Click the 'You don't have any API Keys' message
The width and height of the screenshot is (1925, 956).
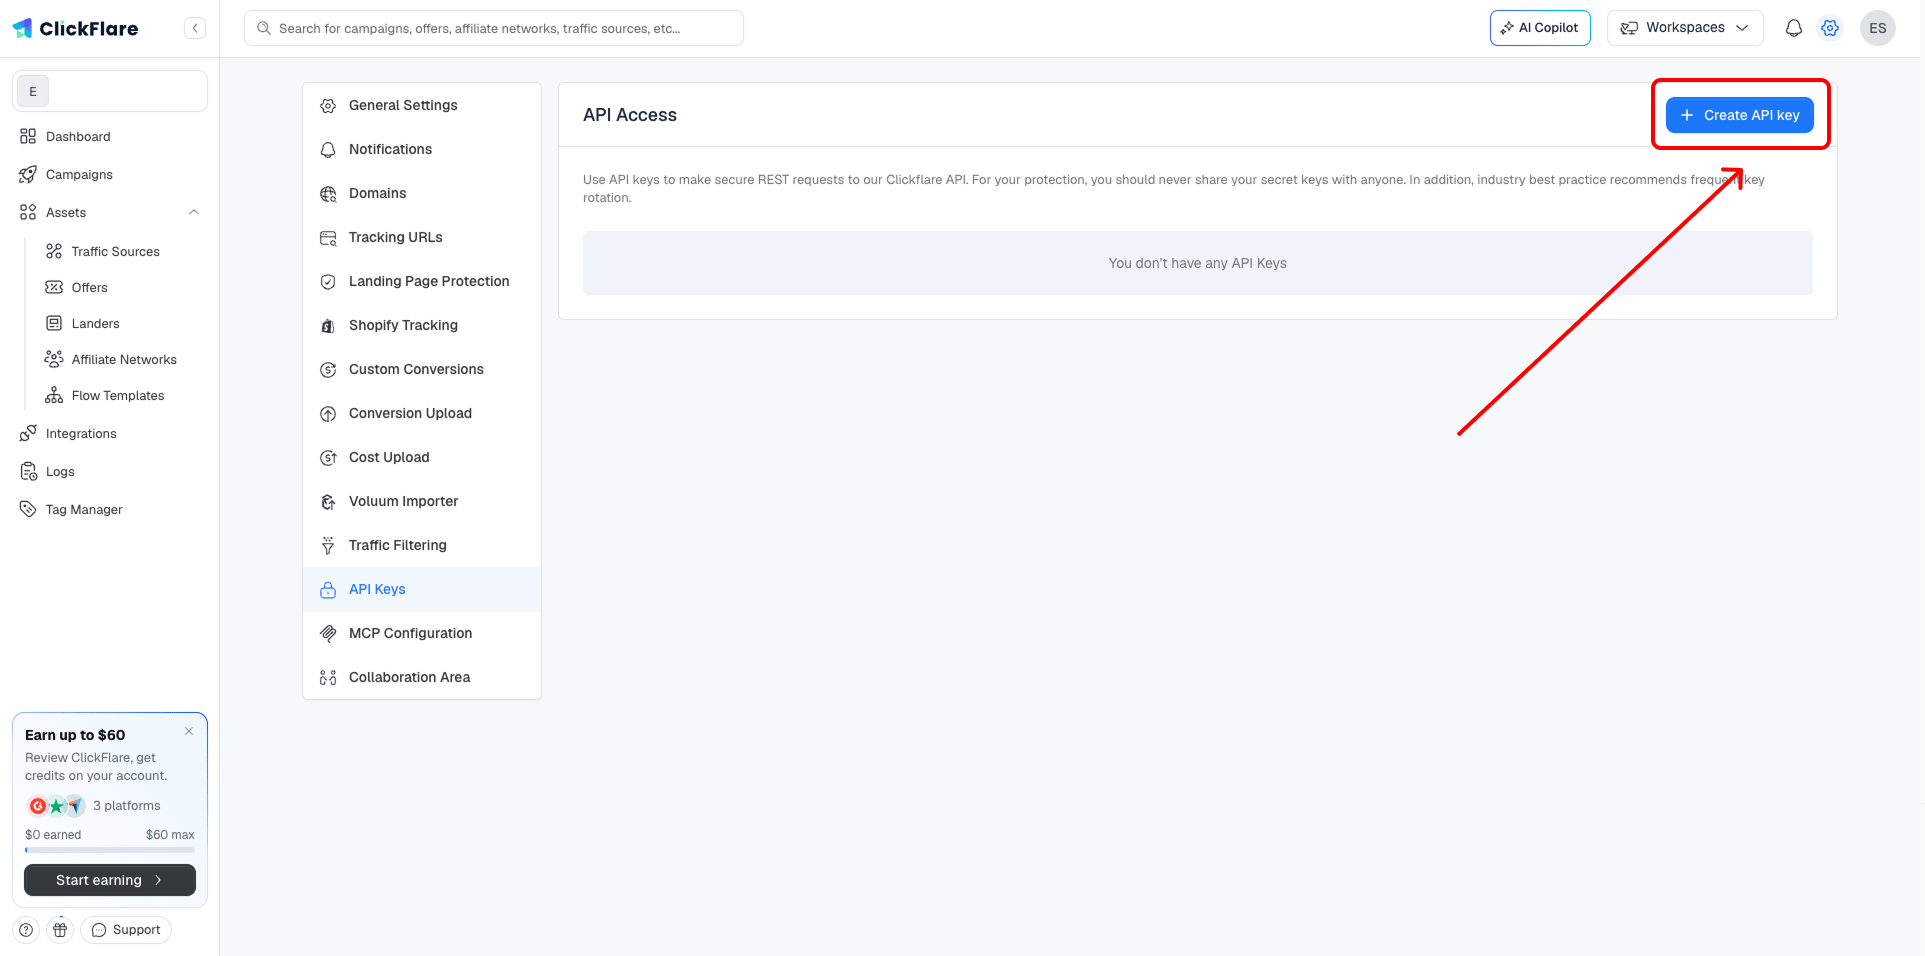point(1198,263)
